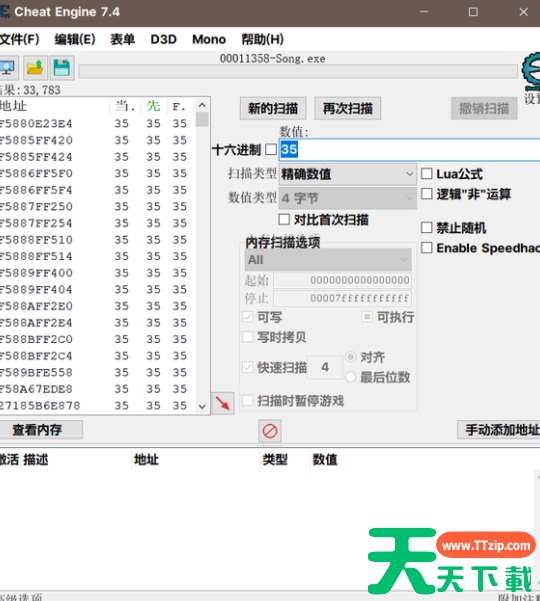Image resolution: width=540 pixels, height=601 pixels.
Task: Select address row F588BFF2C4
Action: (98, 356)
